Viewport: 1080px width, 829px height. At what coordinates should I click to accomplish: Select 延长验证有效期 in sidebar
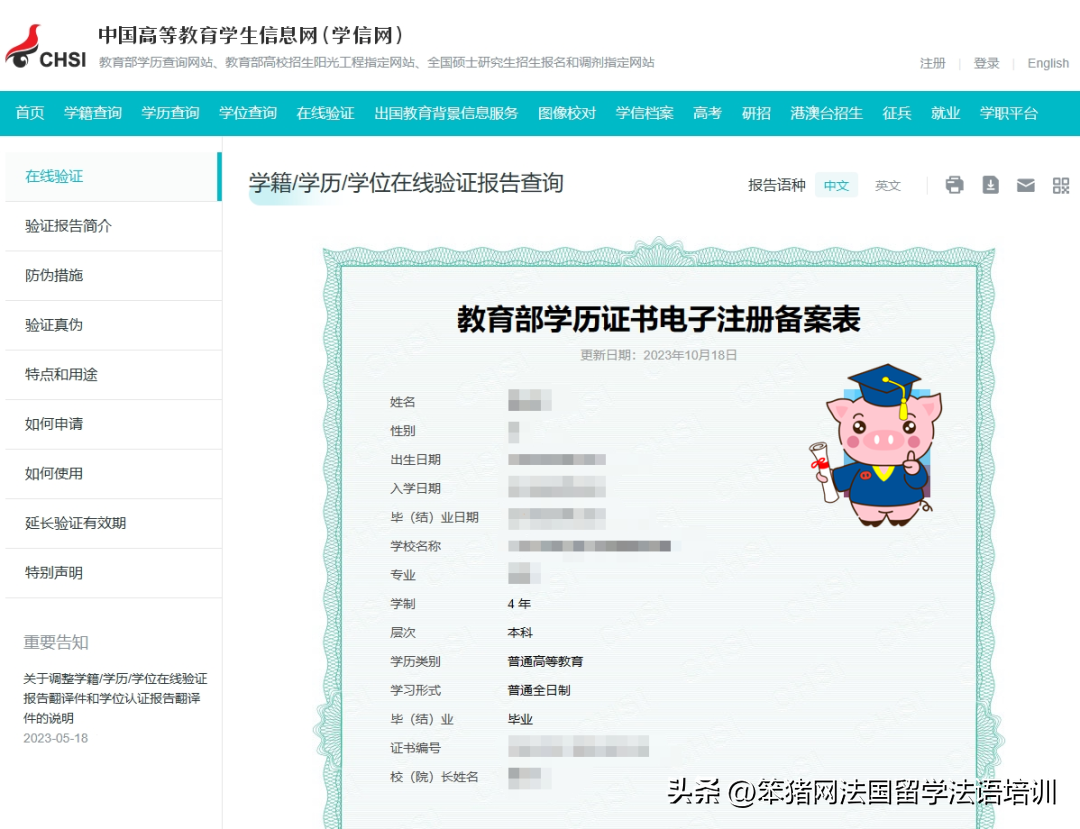pyautogui.click(x=75, y=523)
